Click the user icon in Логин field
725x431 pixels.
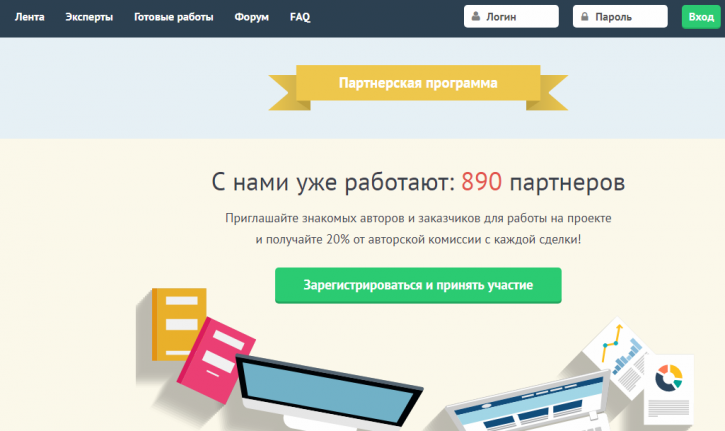pyautogui.click(x=475, y=17)
